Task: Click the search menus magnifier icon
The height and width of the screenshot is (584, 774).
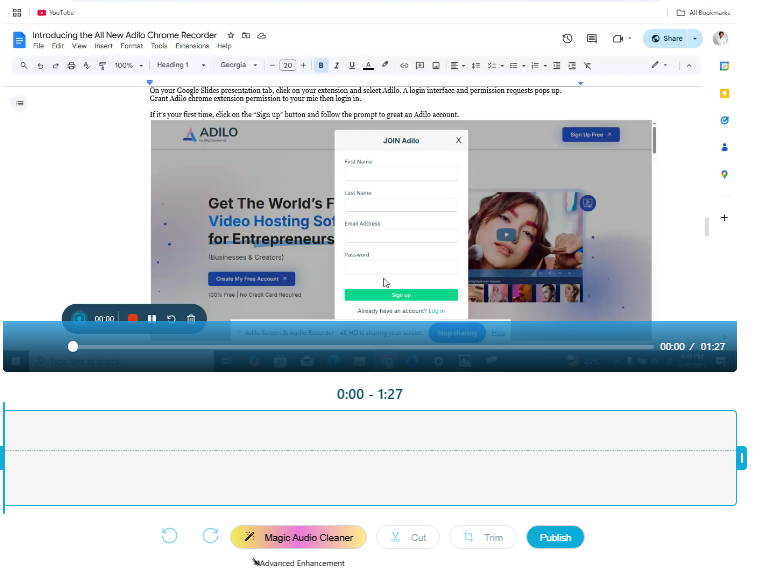Action: click(x=24, y=65)
